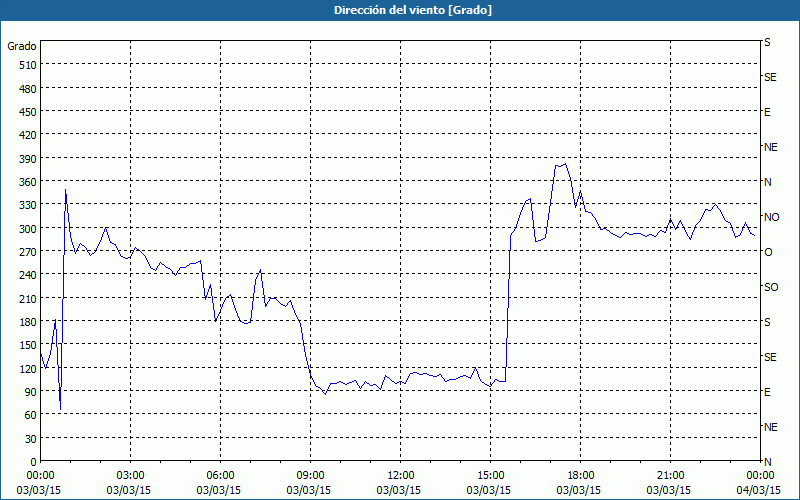Select the NO compass direction label
This screenshot has width=800, height=500.
tap(771, 217)
